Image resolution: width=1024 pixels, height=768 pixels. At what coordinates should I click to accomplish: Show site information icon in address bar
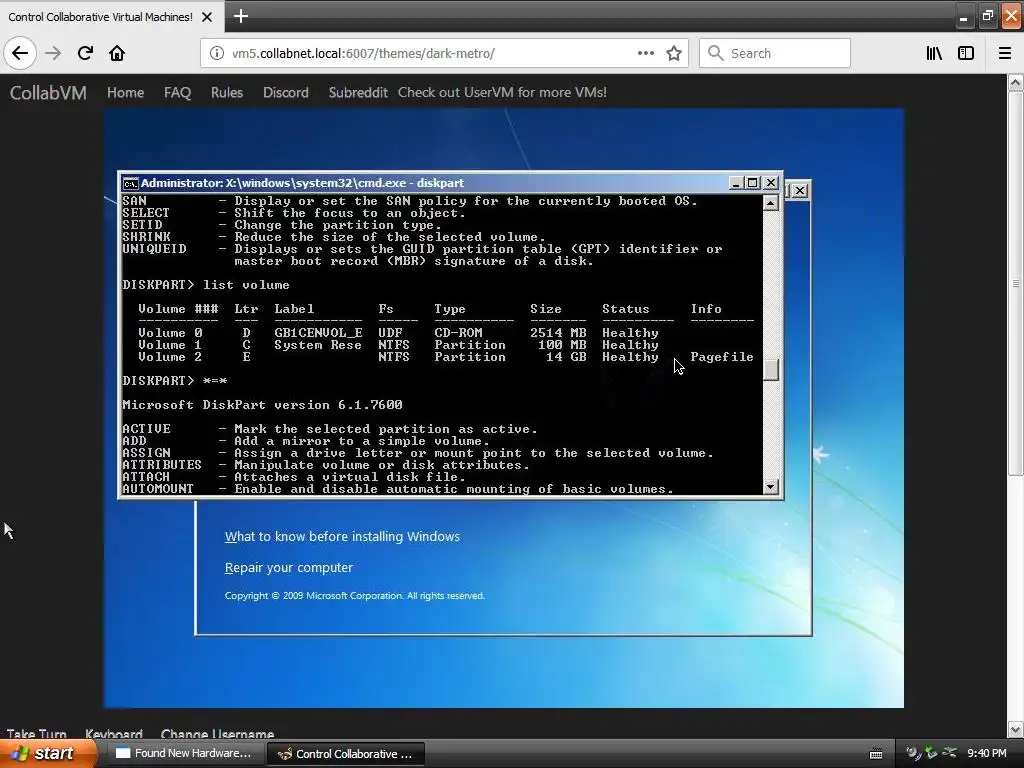(x=216, y=53)
